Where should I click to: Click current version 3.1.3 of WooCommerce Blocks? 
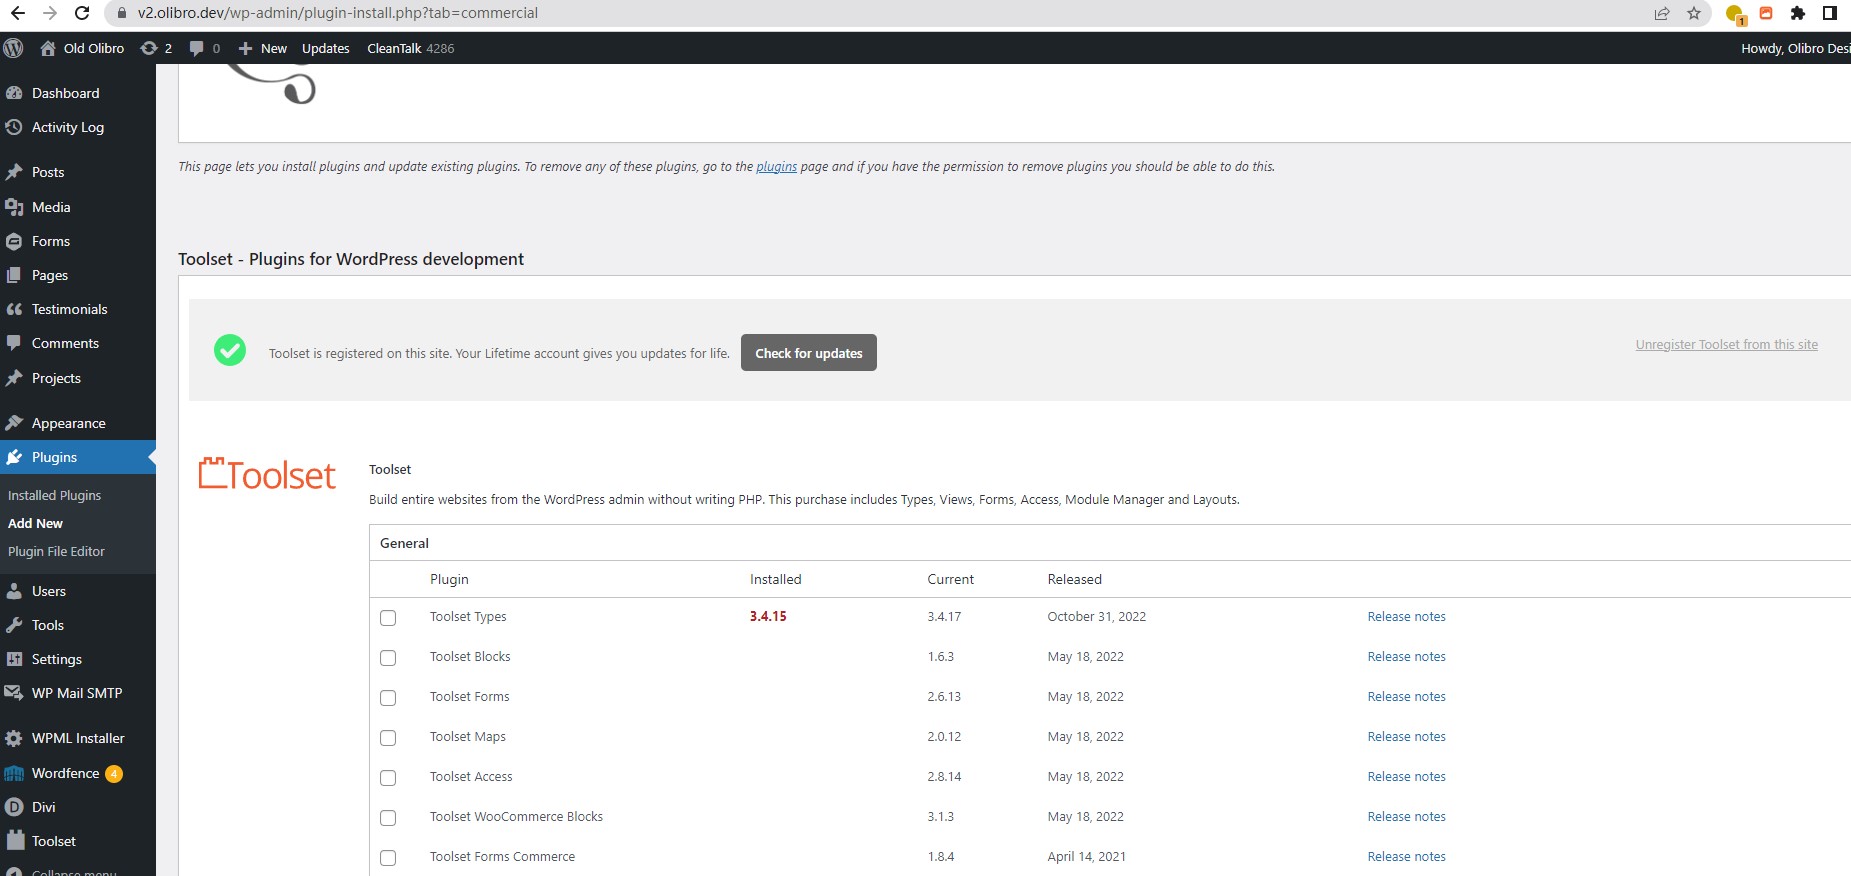coord(941,817)
